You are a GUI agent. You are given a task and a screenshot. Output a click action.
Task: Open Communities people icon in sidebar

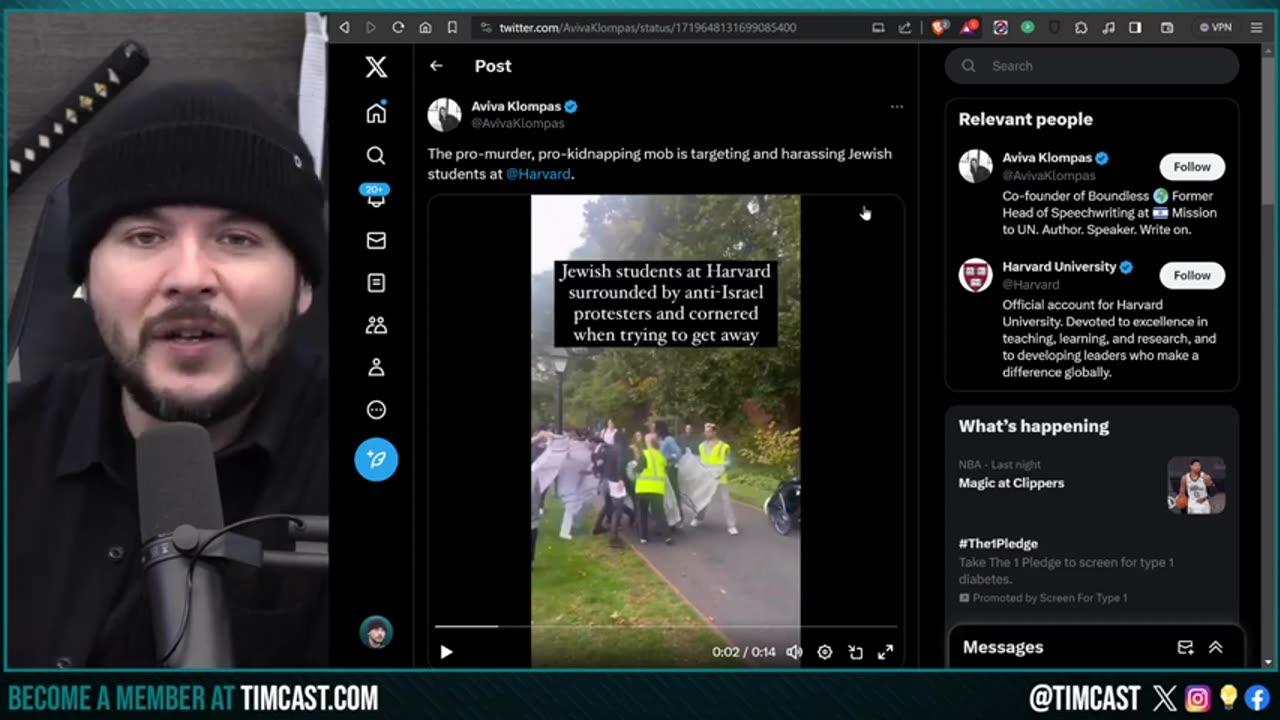[x=376, y=325]
